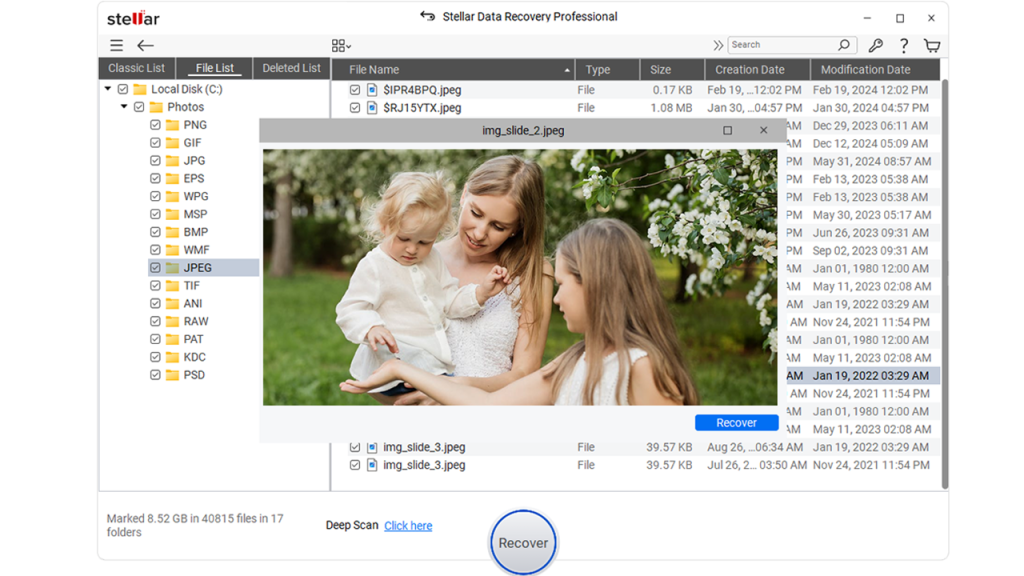Click the search magnifier icon
The image size is (1024, 576).
tap(843, 44)
